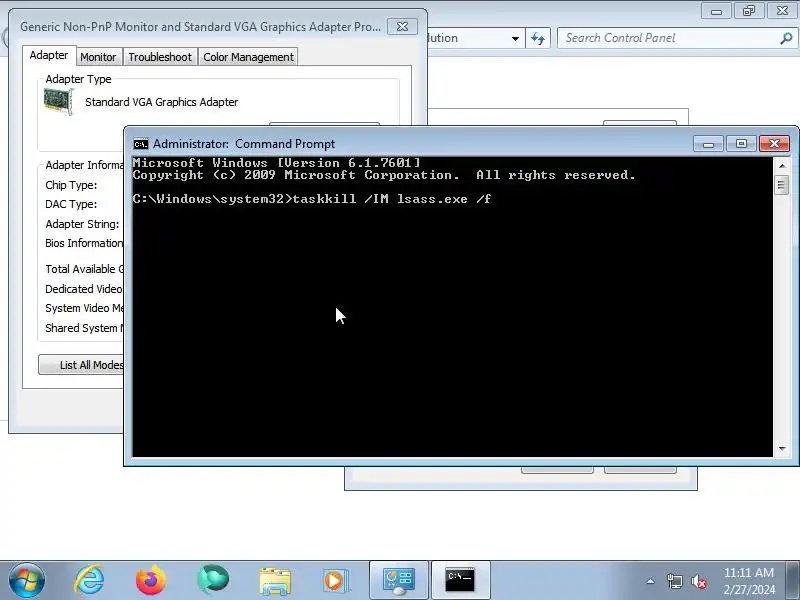
Task: Click 'Standard VGA Graphics Adapter' text
Action: click(161, 102)
